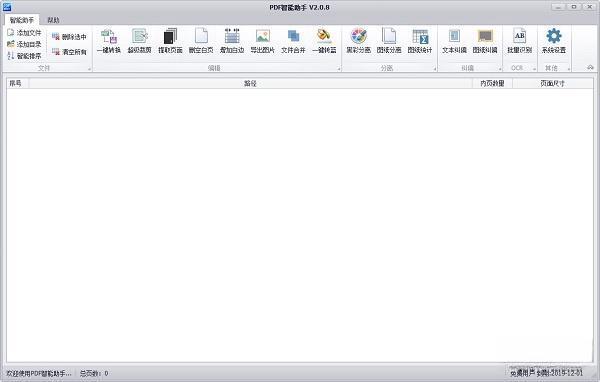Maximize the PDF智能助手 window
The image size is (600, 382).
coord(574,7)
